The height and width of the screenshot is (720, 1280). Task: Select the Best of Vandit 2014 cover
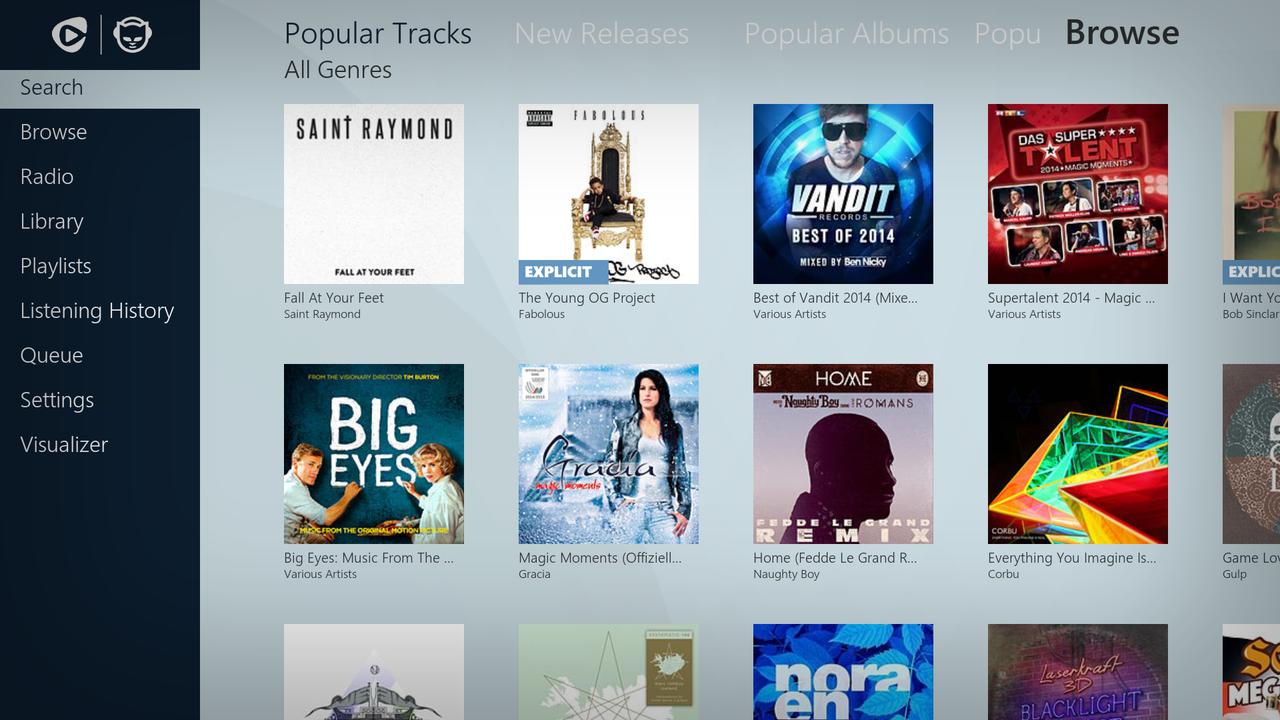pos(843,194)
